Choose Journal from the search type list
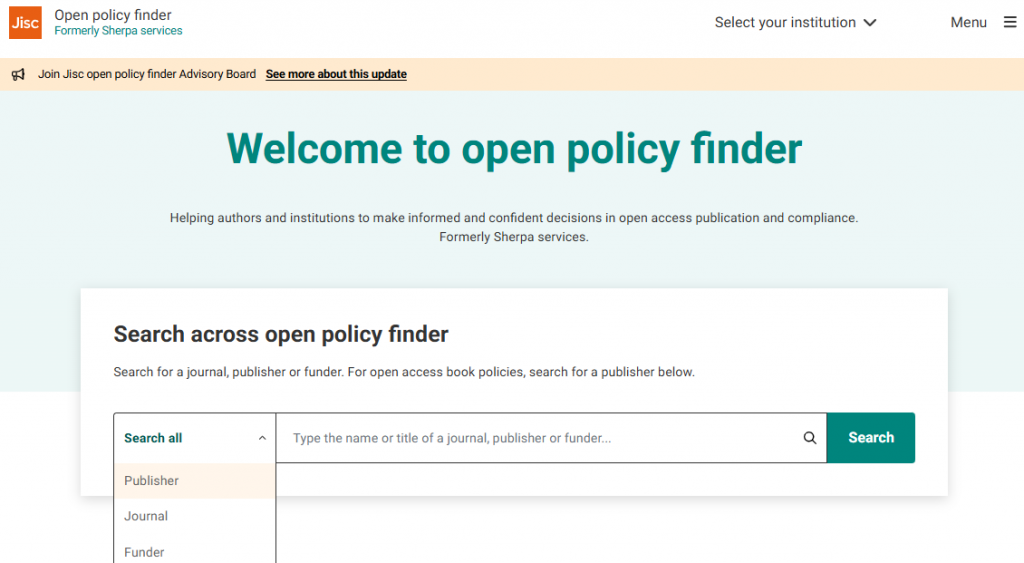 (195, 516)
